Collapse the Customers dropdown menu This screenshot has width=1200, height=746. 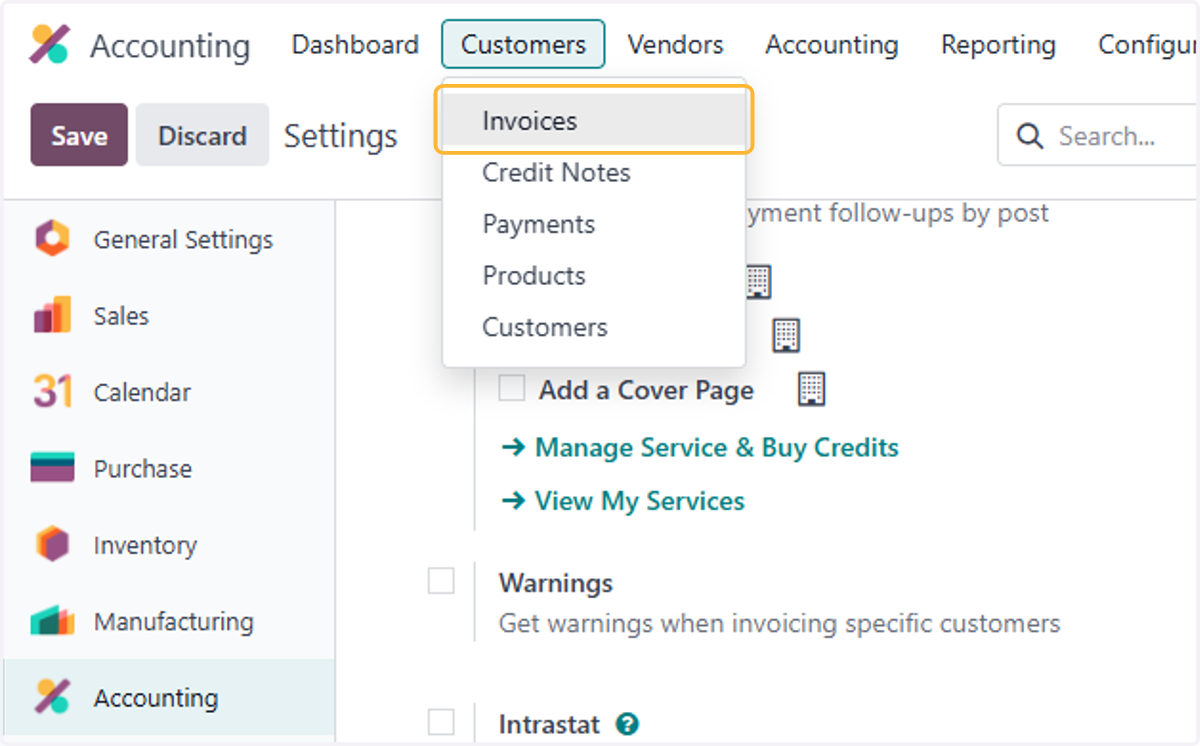[x=523, y=45]
